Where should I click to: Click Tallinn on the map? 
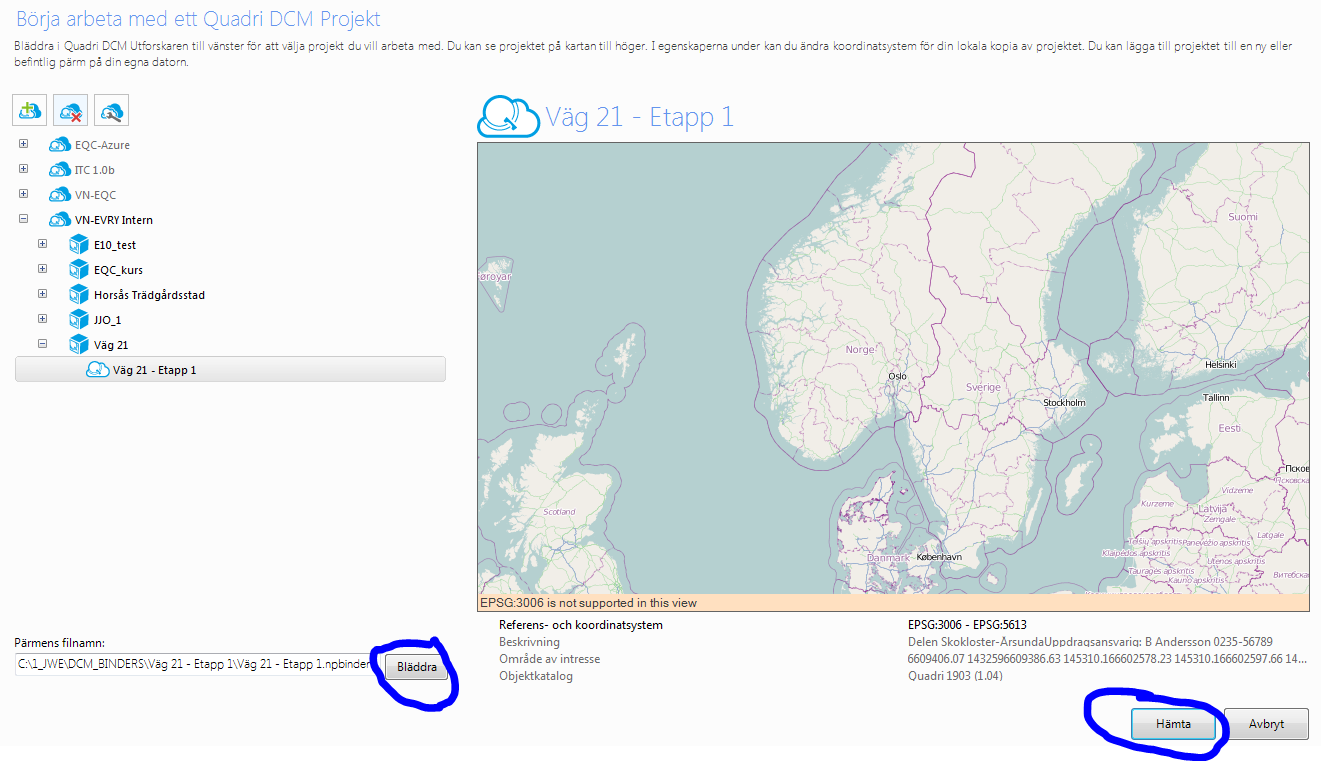[x=1216, y=397]
